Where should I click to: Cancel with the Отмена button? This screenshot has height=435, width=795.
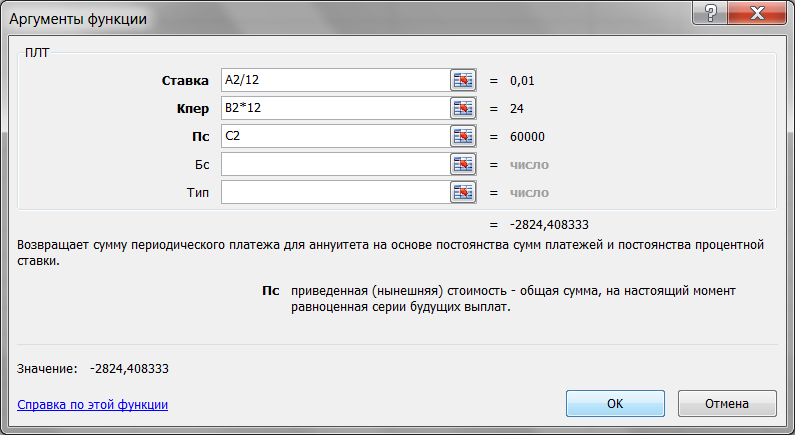point(727,404)
